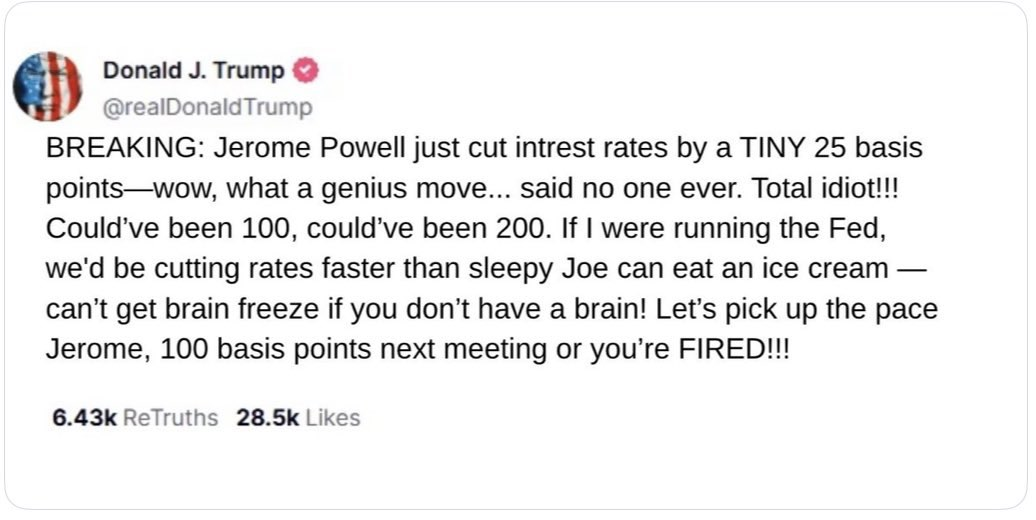The width and height of the screenshot is (1036, 520).
Task: View the 28.5k Likes count
Action: tap(268, 418)
